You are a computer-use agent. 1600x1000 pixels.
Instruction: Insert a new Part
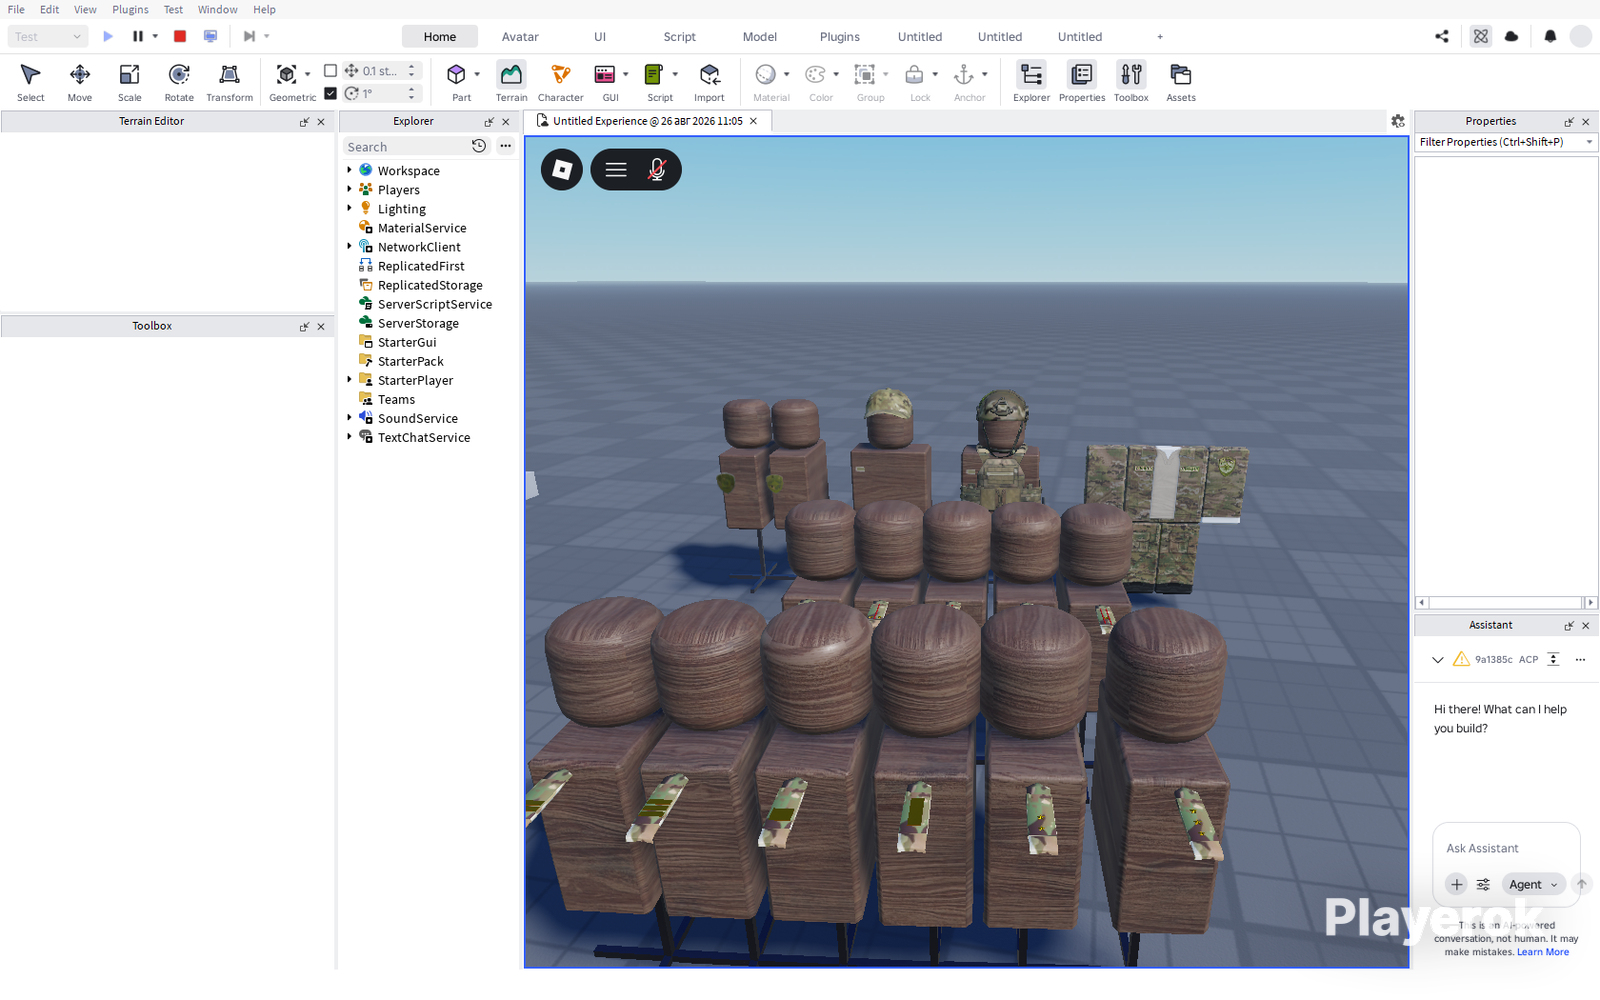tap(456, 75)
